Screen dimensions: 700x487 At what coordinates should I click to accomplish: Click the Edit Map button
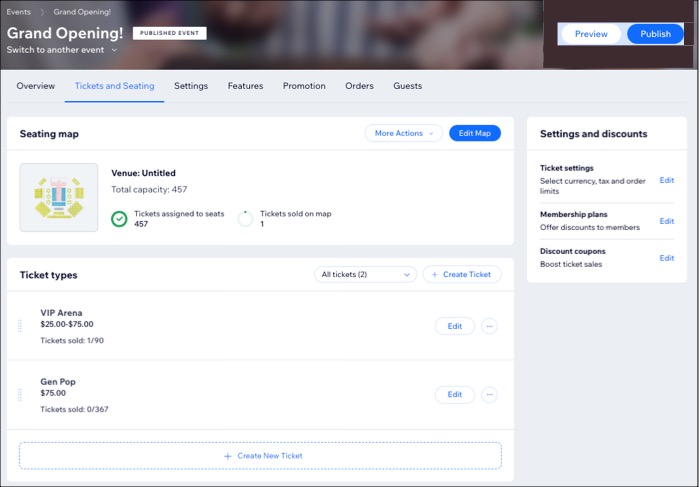coord(475,133)
